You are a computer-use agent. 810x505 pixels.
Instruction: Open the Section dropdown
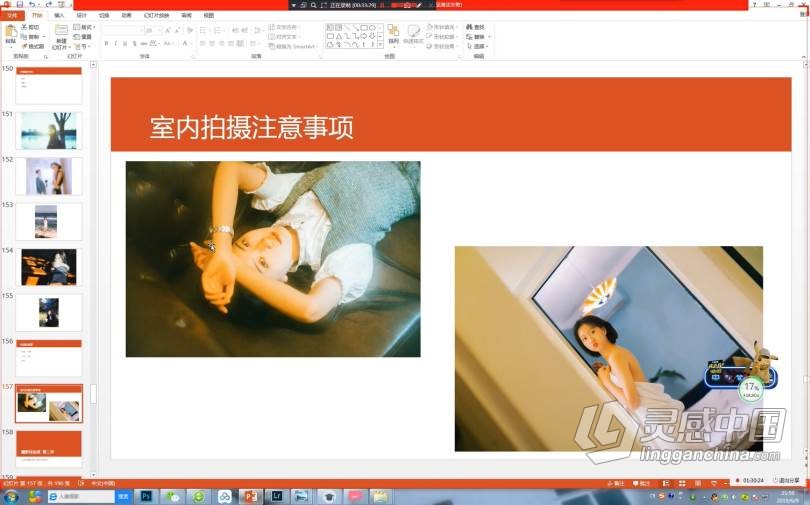(83, 46)
